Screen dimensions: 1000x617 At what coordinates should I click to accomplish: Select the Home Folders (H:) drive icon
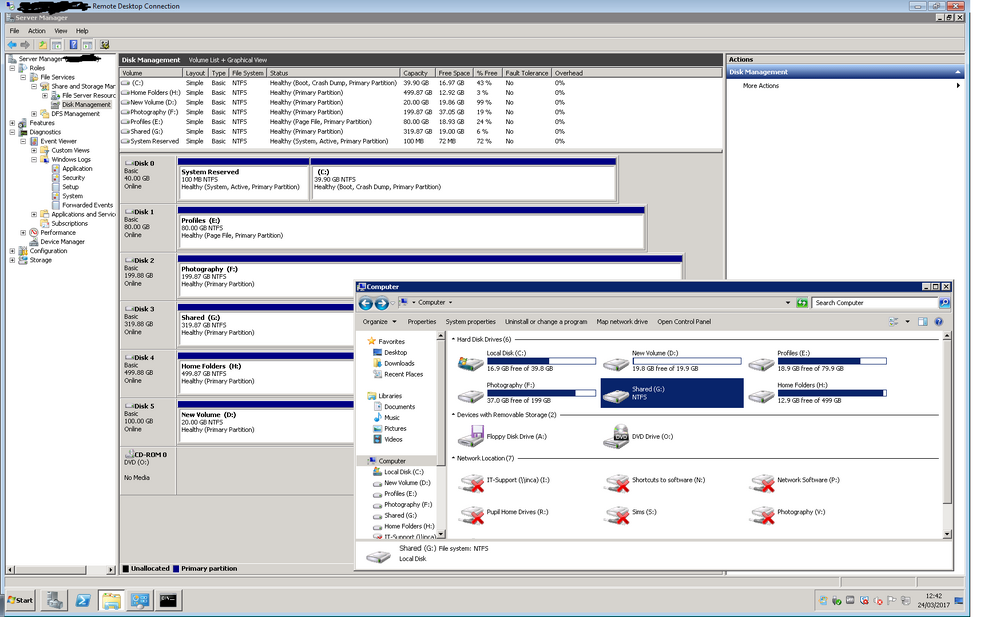(761, 396)
